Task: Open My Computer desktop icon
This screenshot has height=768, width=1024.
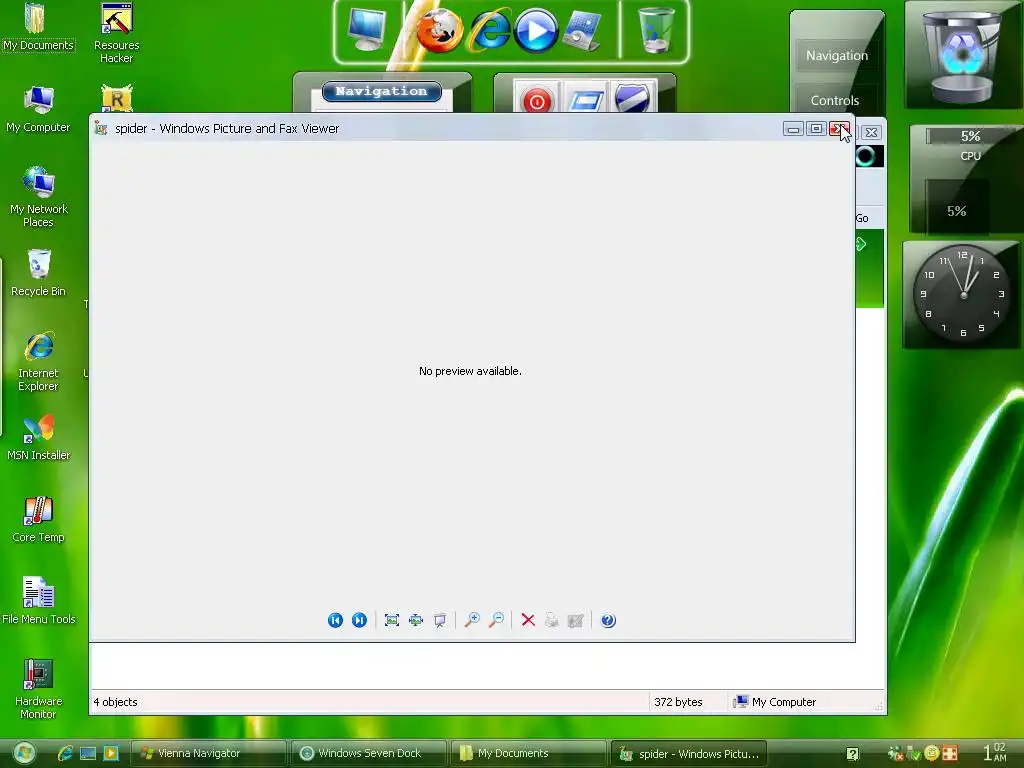Action: tap(38, 110)
